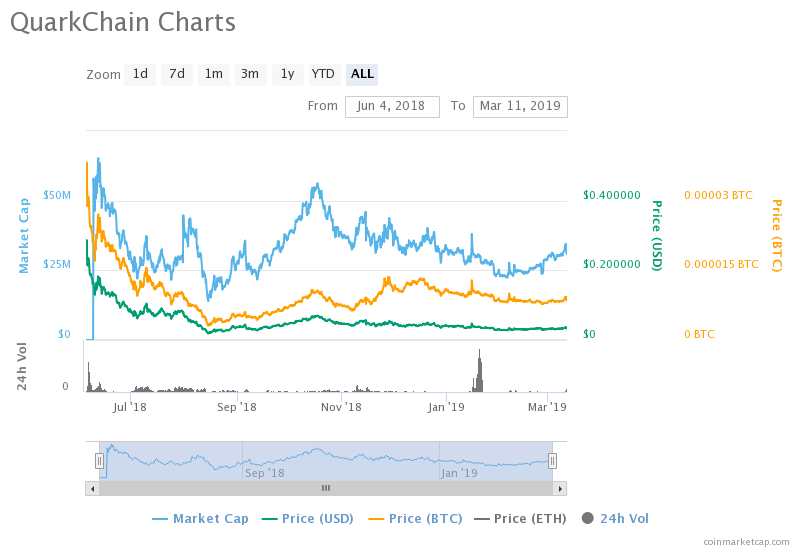Click the coinmarketcap.com credit text

click(746, 542)
